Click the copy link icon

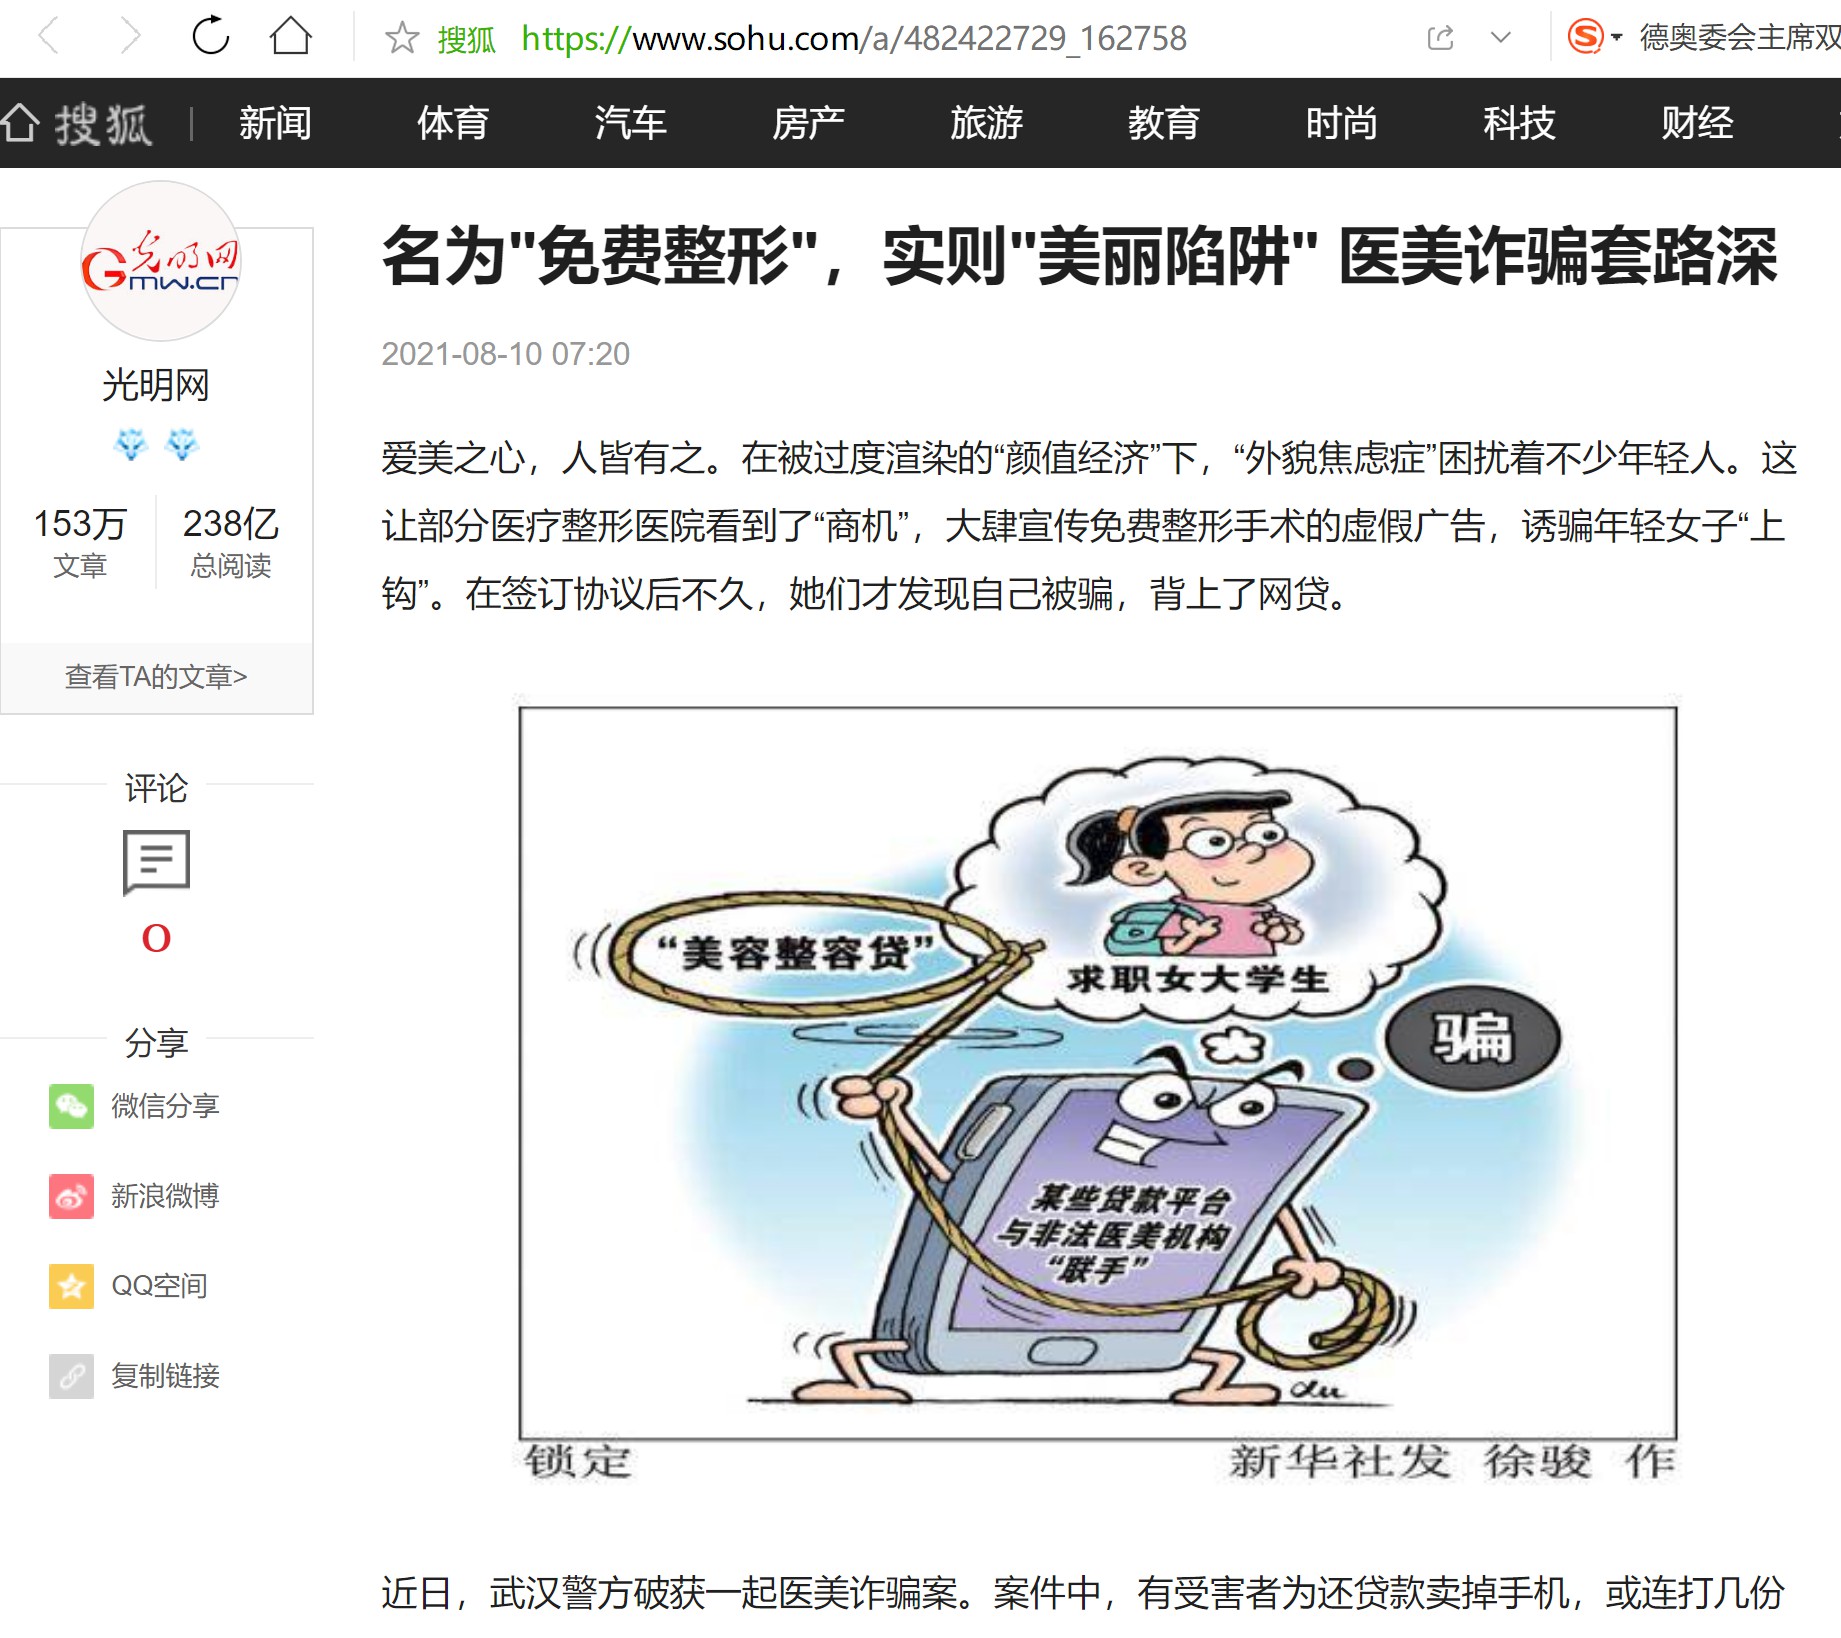71,1376
